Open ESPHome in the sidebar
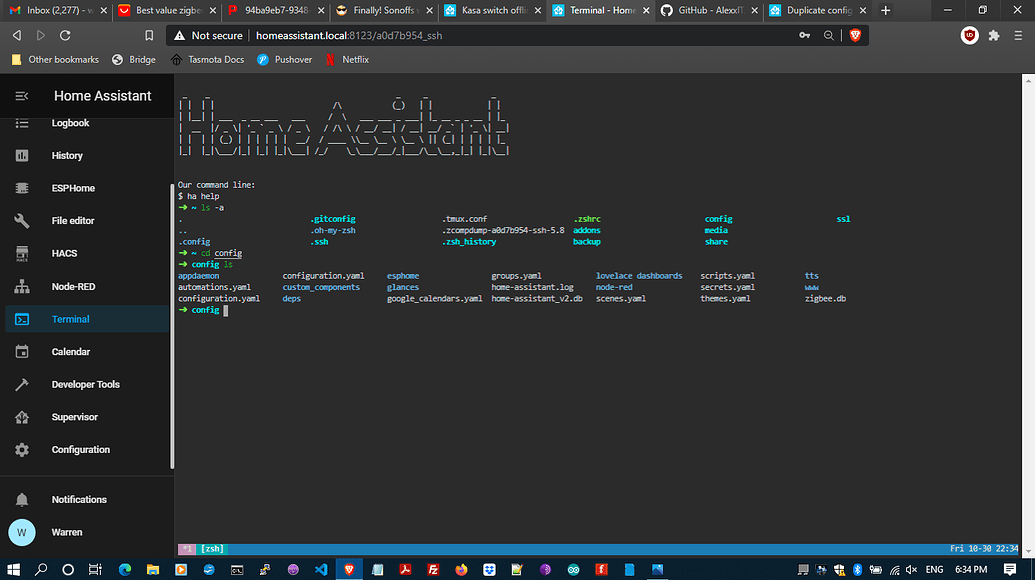This screenshot has height=580, width=1035. point(86,188)
